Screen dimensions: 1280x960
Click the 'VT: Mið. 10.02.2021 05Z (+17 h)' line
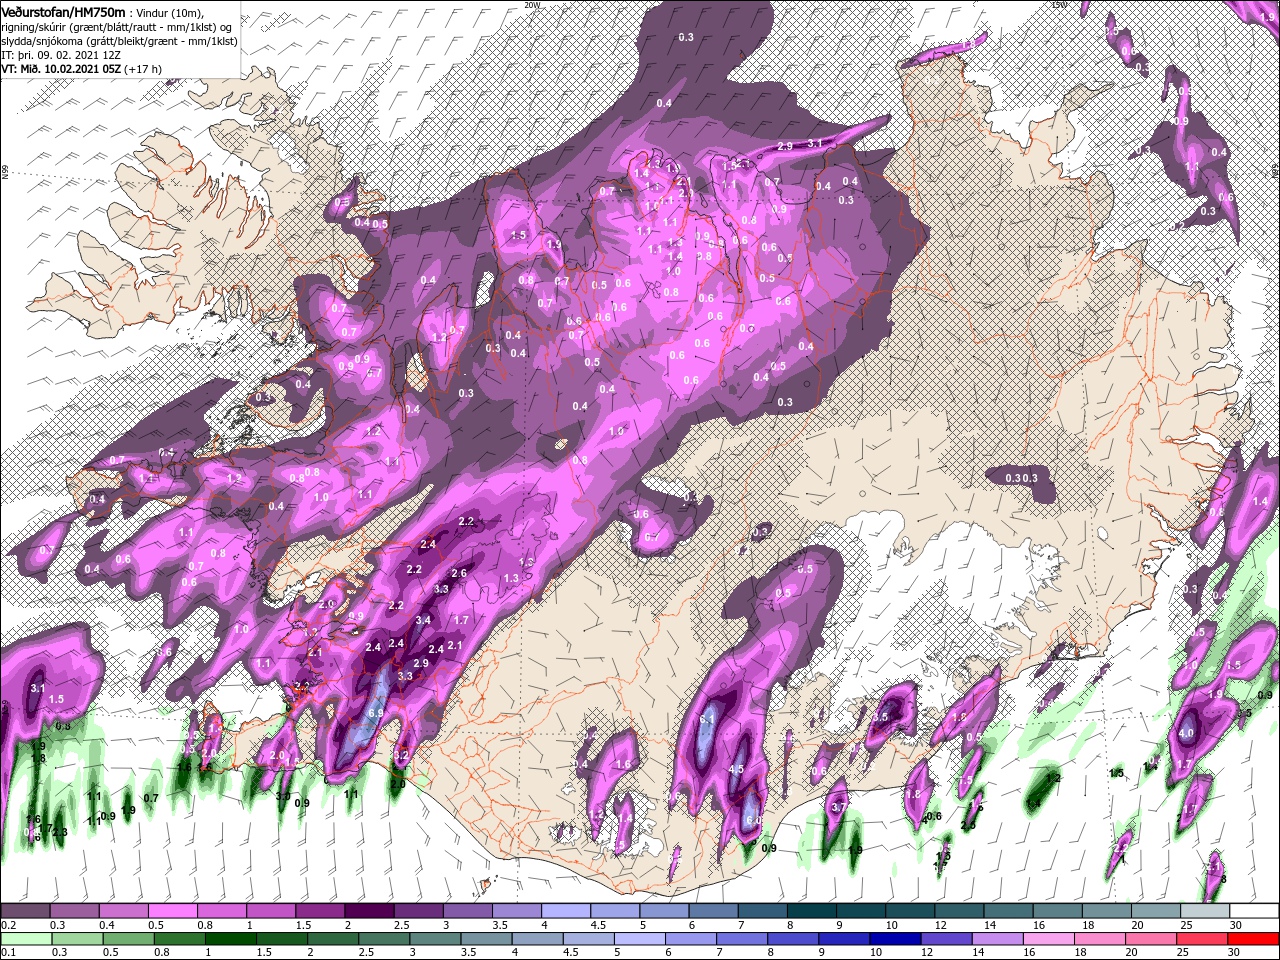(x=82, y=68)
